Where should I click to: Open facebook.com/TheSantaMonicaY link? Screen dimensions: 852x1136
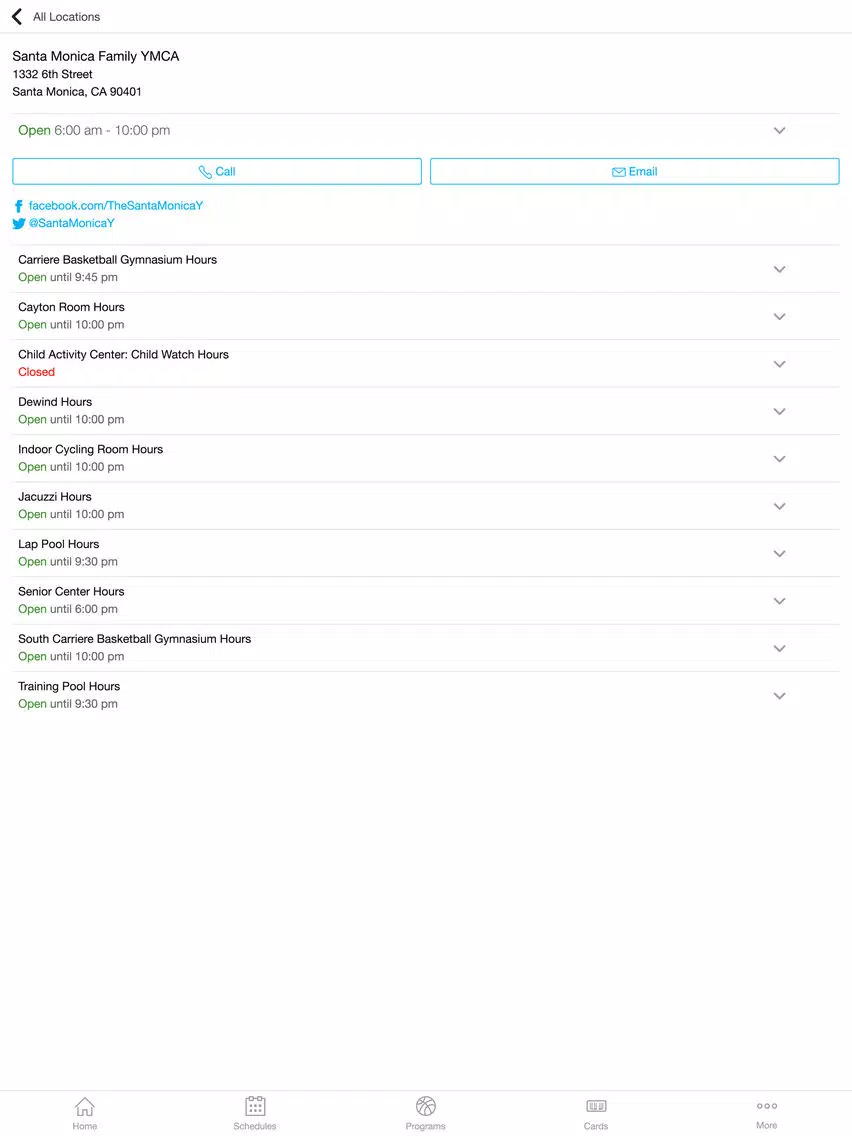[x=116, y=206]
